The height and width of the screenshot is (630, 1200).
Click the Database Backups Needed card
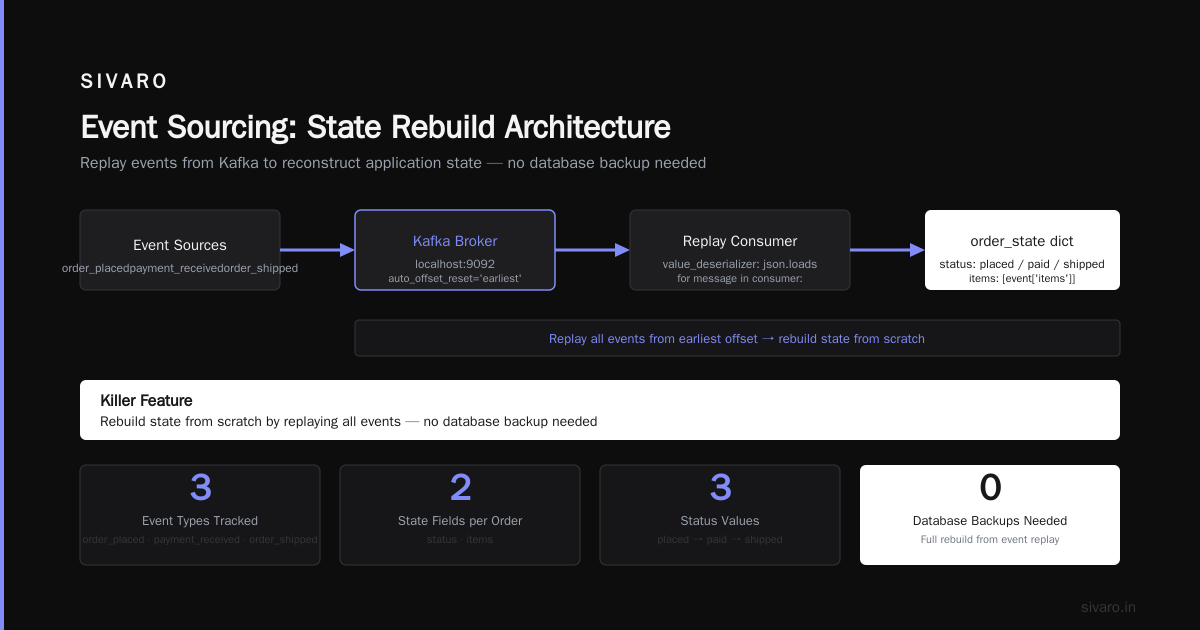coord(990,515)
